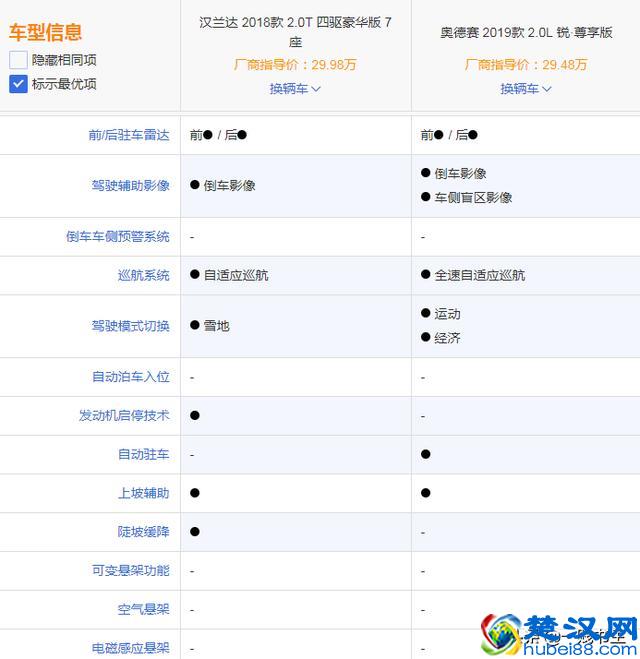Screen dimensions: 640x659
Task: Check the 隐藏相同项 checkbox
Action: click(18, 60)
